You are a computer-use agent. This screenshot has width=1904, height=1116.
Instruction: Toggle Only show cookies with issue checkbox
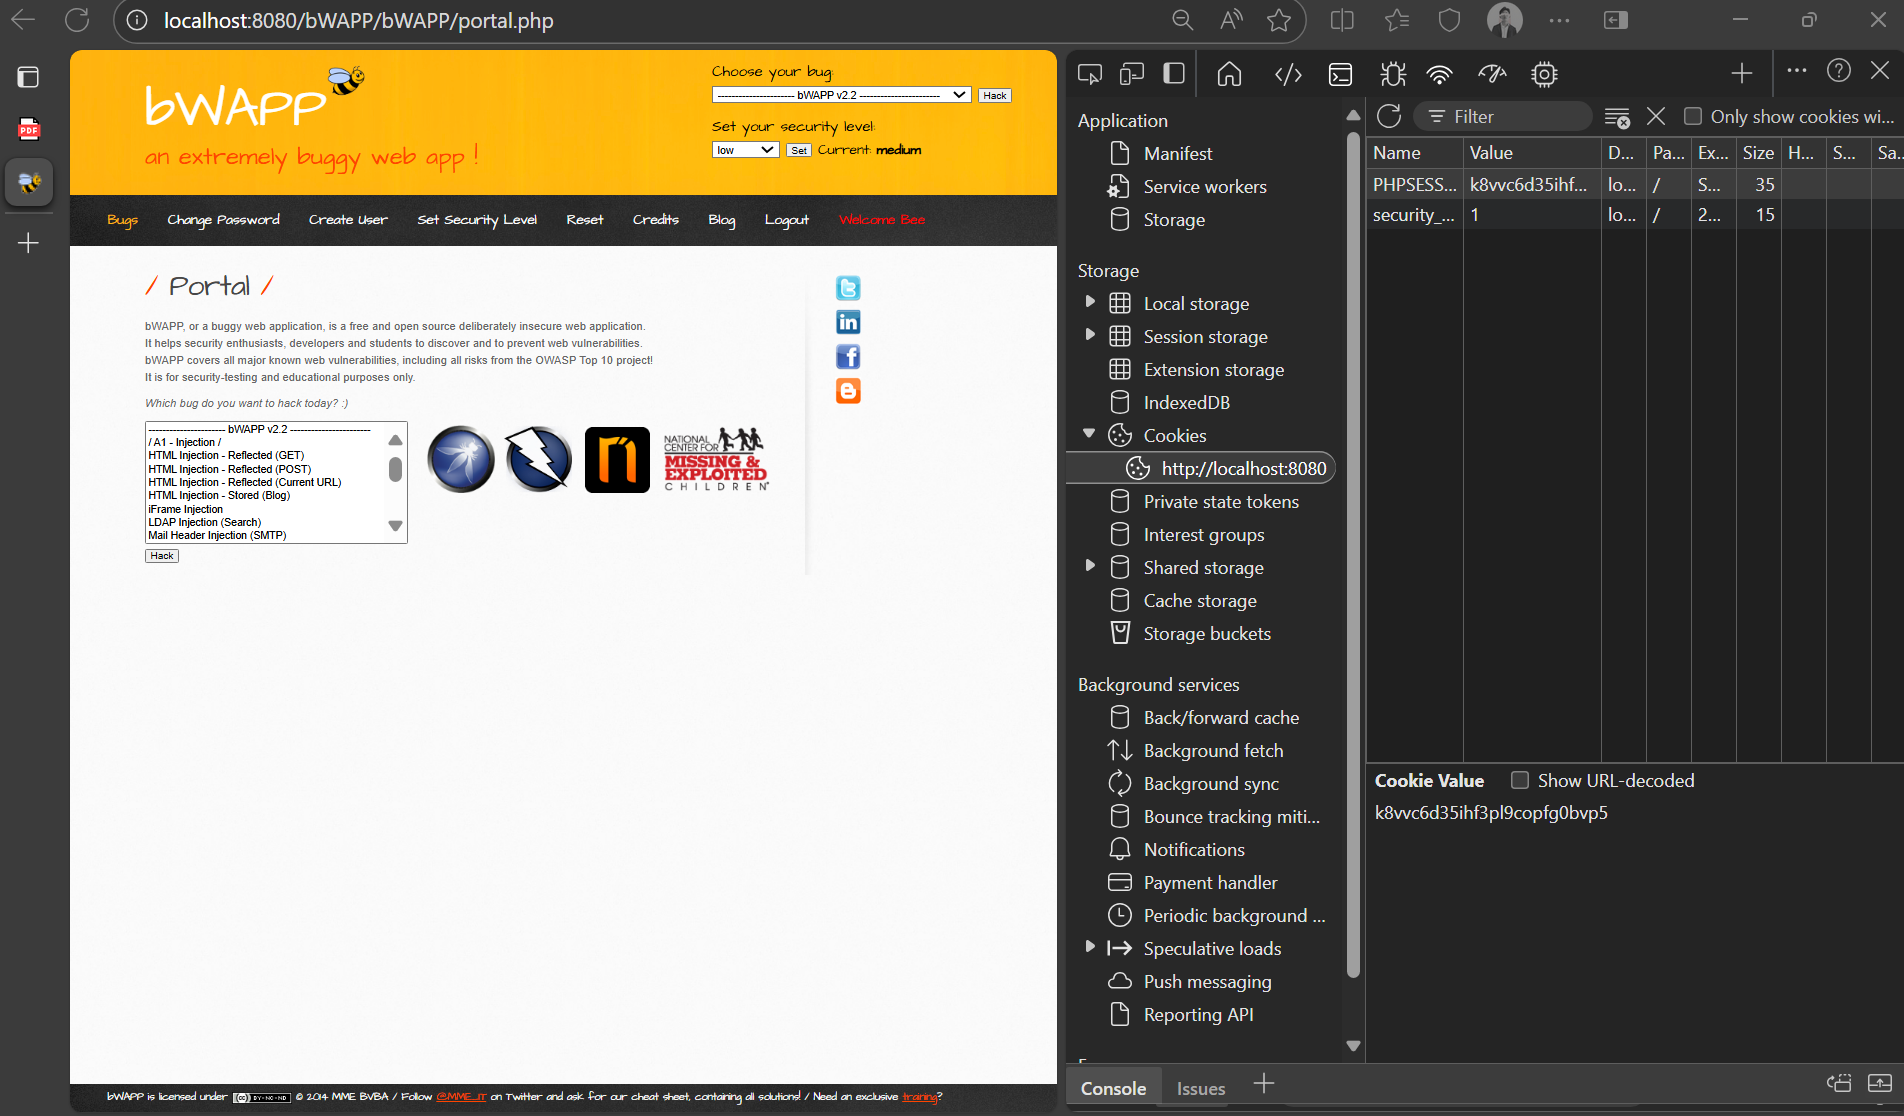[1693, 117]
